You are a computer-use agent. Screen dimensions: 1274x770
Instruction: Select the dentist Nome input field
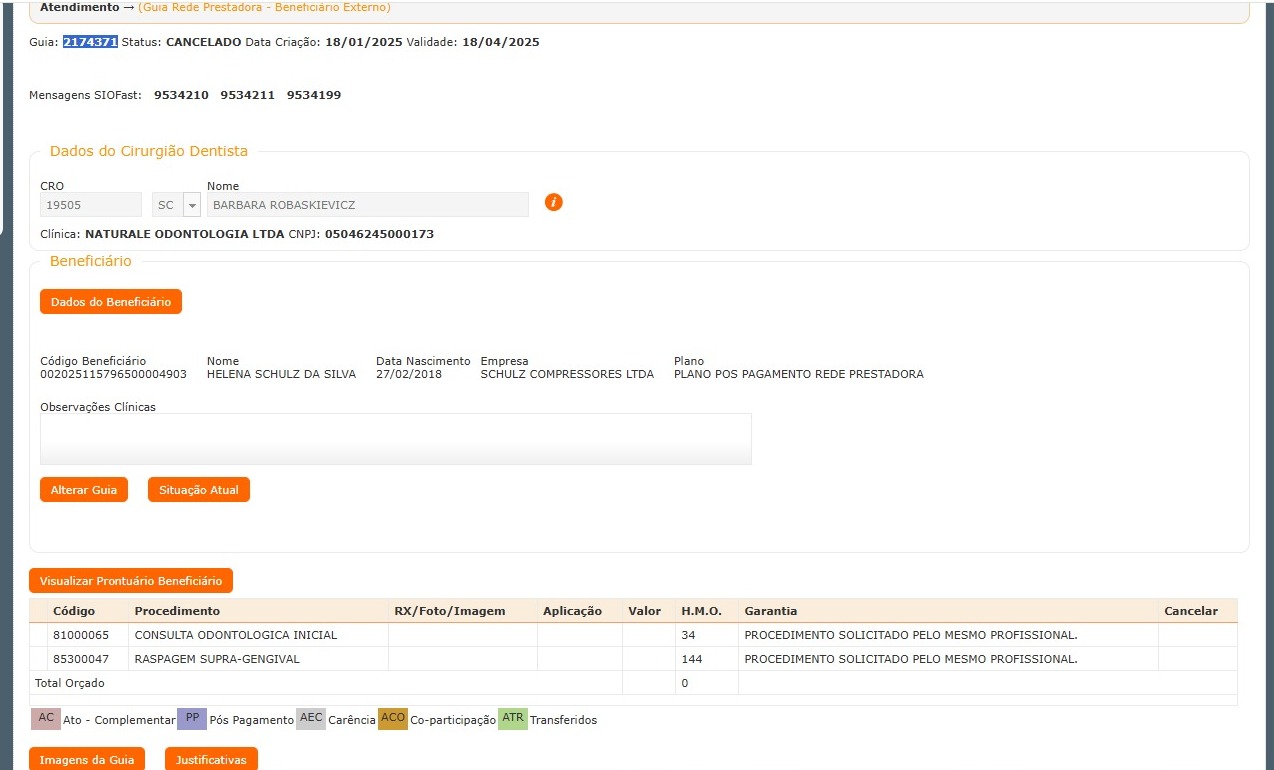click(x=367, y=205)
